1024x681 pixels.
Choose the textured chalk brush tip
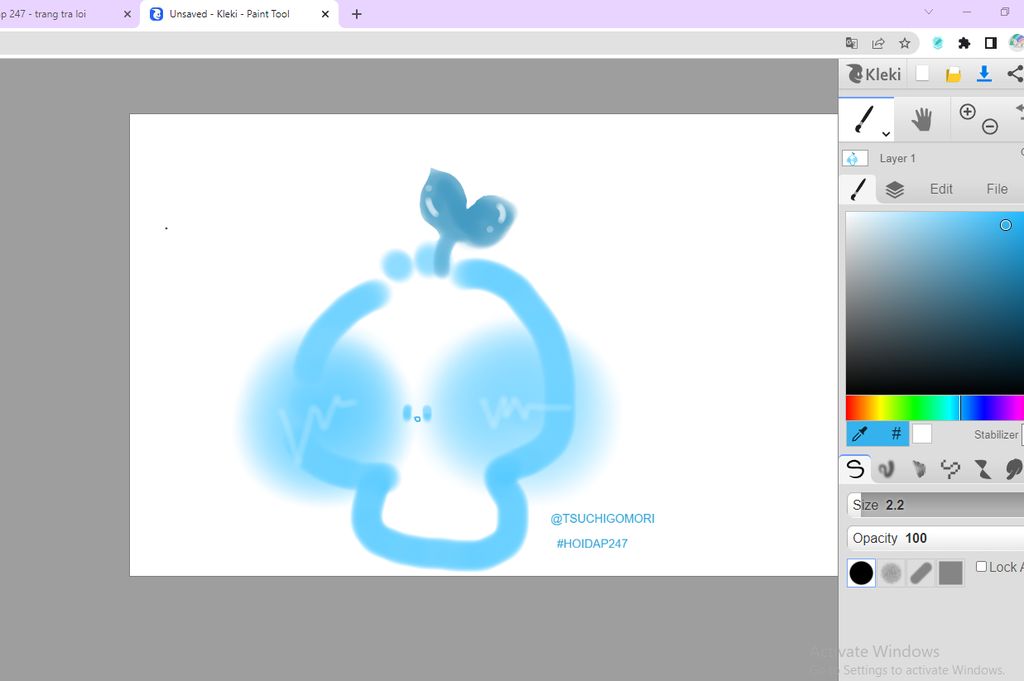tap(891, 573)
